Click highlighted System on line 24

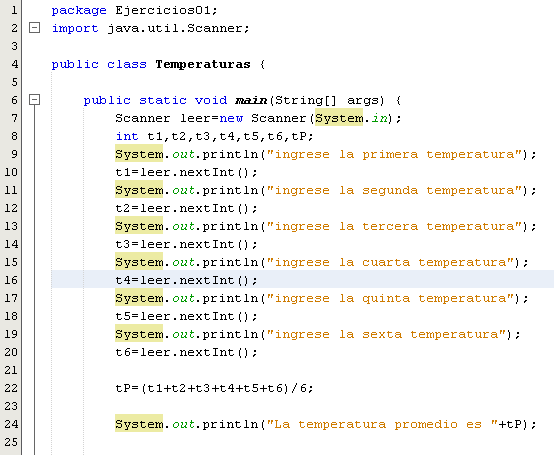(139, 424)
